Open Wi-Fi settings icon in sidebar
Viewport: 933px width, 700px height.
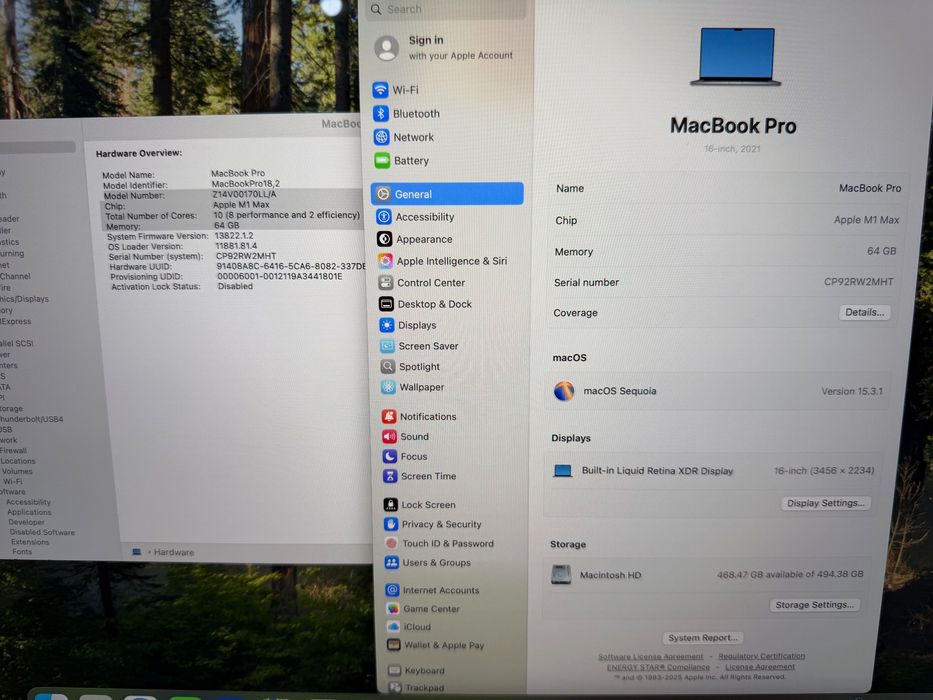tap(380, 90)
